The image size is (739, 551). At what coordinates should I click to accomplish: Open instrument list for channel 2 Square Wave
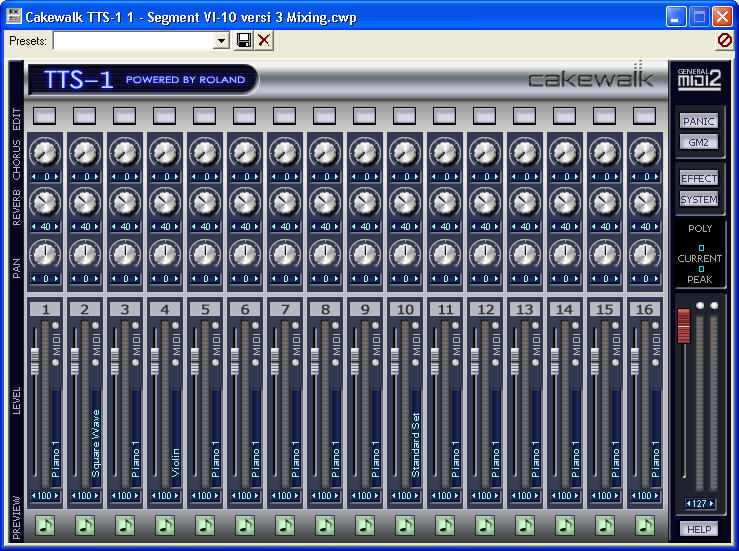click(x=96, y=439)
